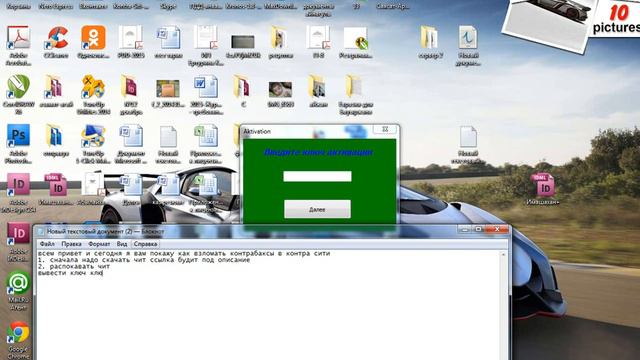Launch the CCleaner desktop shortcut
Viewport: 640px width, 360px height.
click(x=56, y=39)
